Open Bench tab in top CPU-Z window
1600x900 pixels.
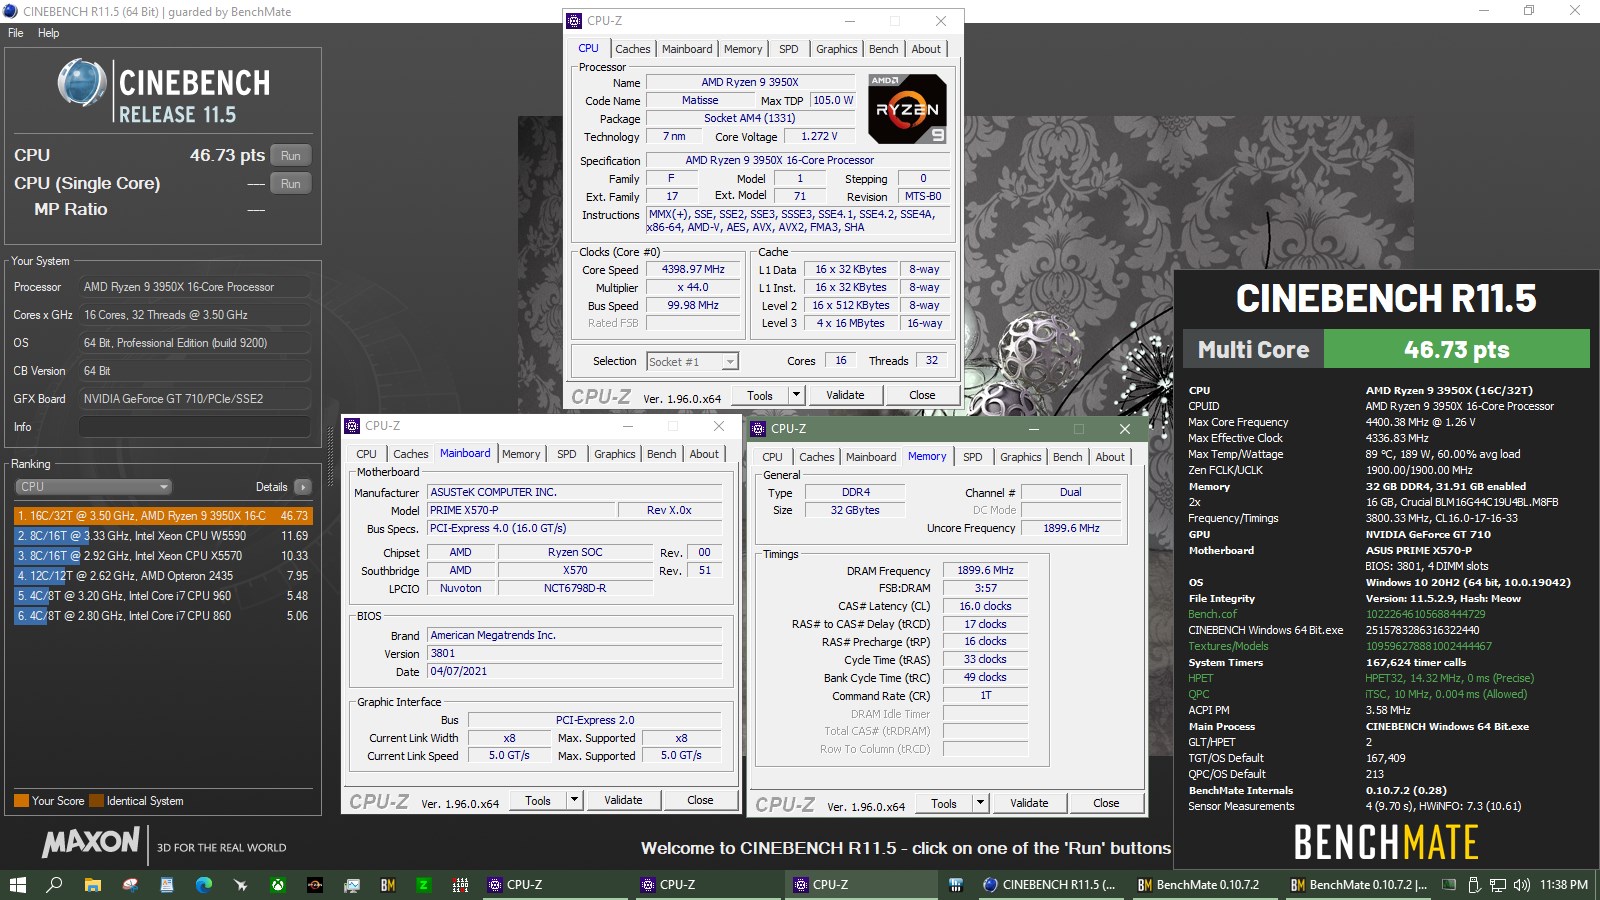coord(883,49)
